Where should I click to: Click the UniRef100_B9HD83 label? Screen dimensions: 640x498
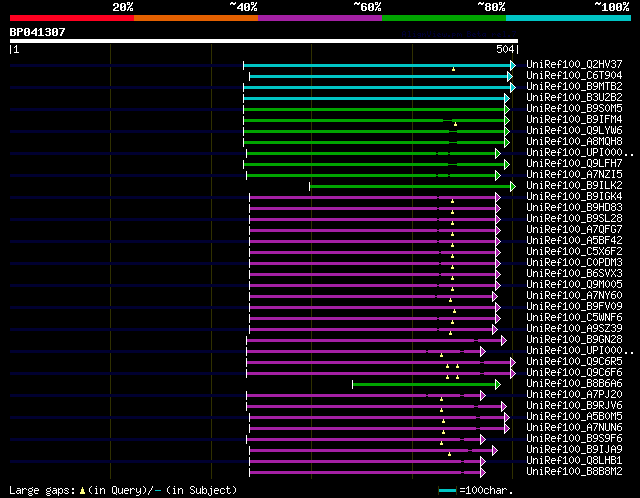(574, 207)
